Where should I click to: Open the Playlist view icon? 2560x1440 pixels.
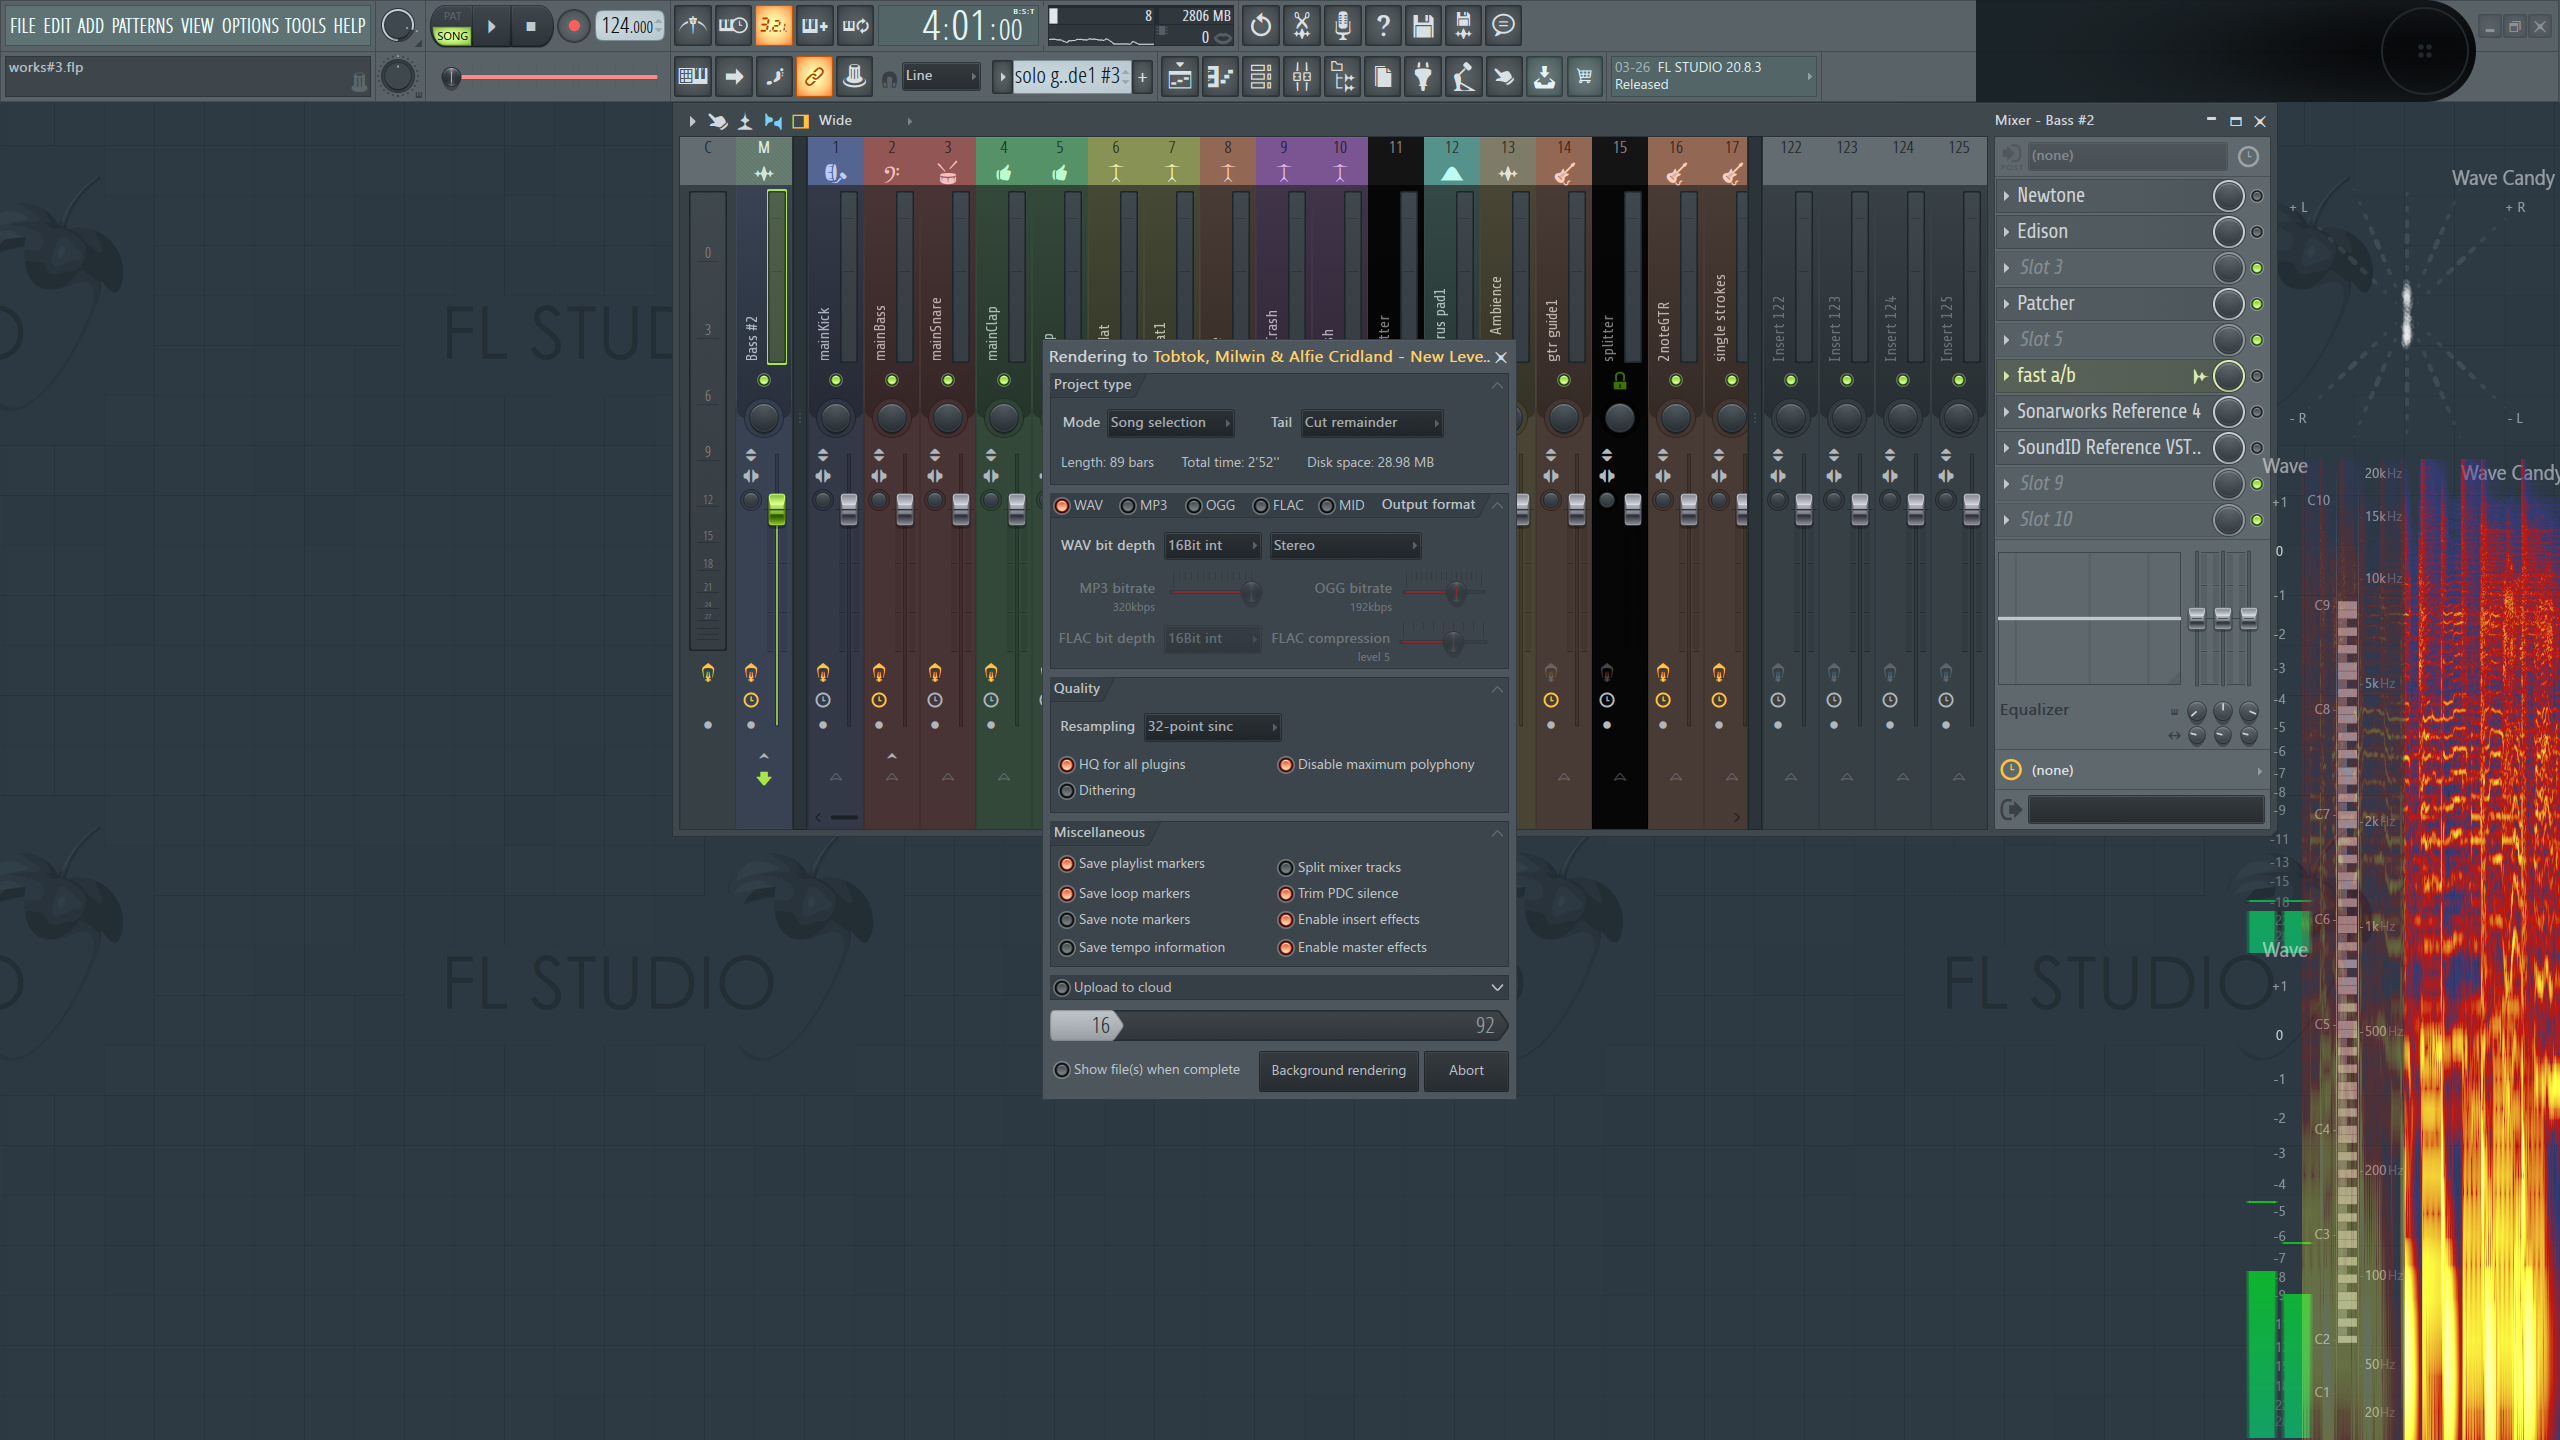click(1180, 77)
